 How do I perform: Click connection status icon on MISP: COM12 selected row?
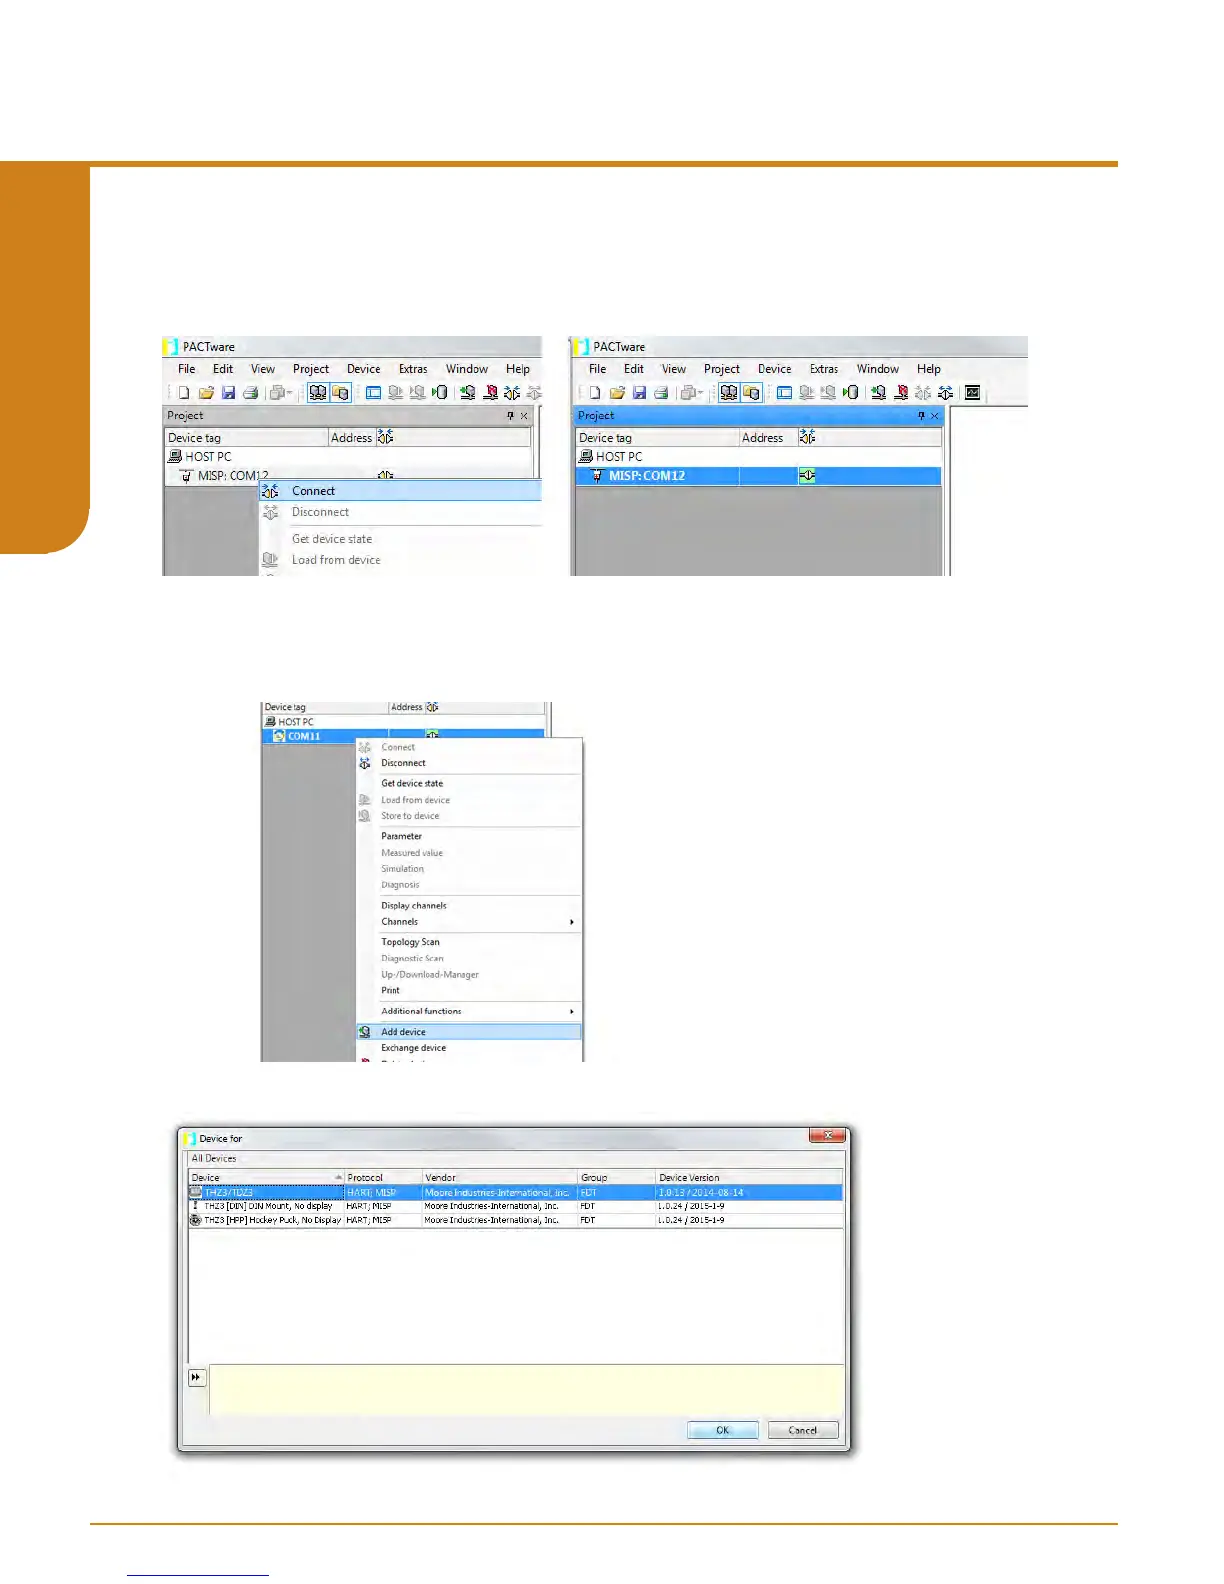click(807, 476)
